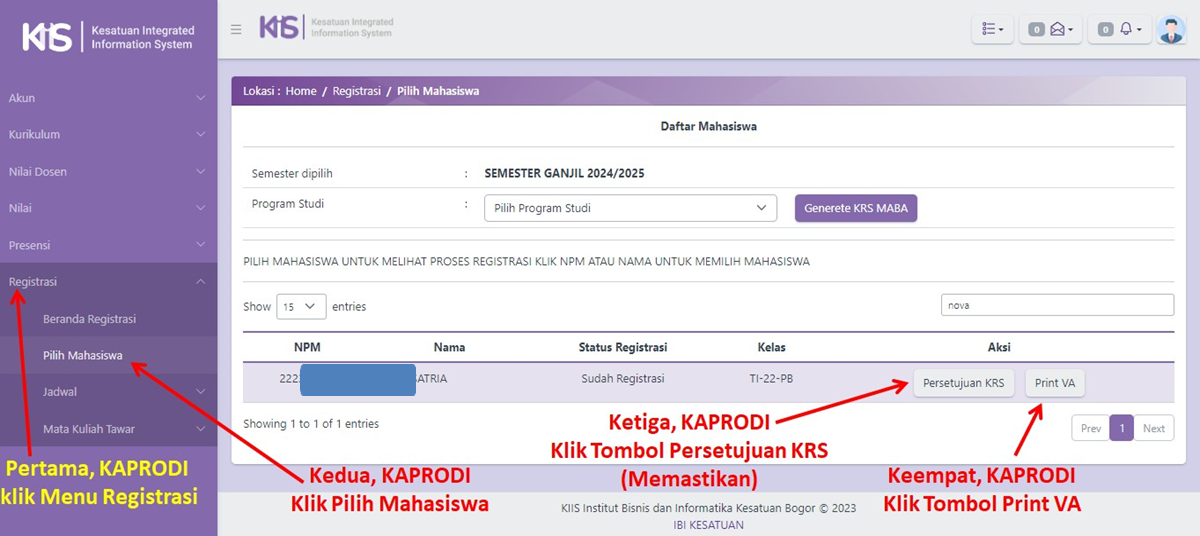
Task: Go to Next page in pagination
Action: coord(1154,428)
